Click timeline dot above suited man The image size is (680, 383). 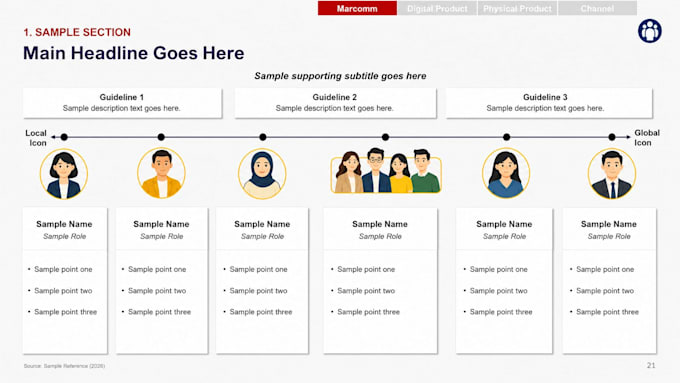[x=612, y=137]
